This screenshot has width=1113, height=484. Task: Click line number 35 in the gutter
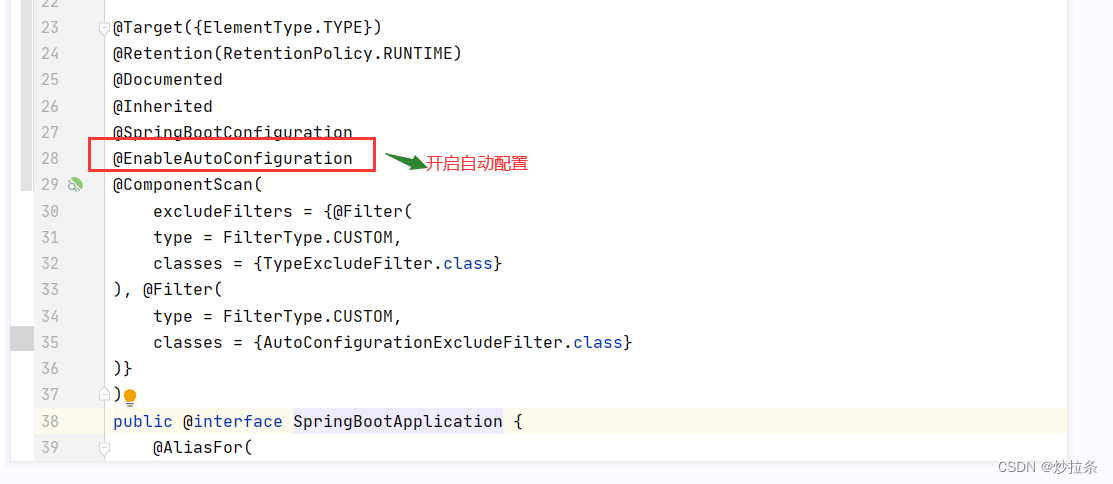pyautogui.click(x=50, y=343)
